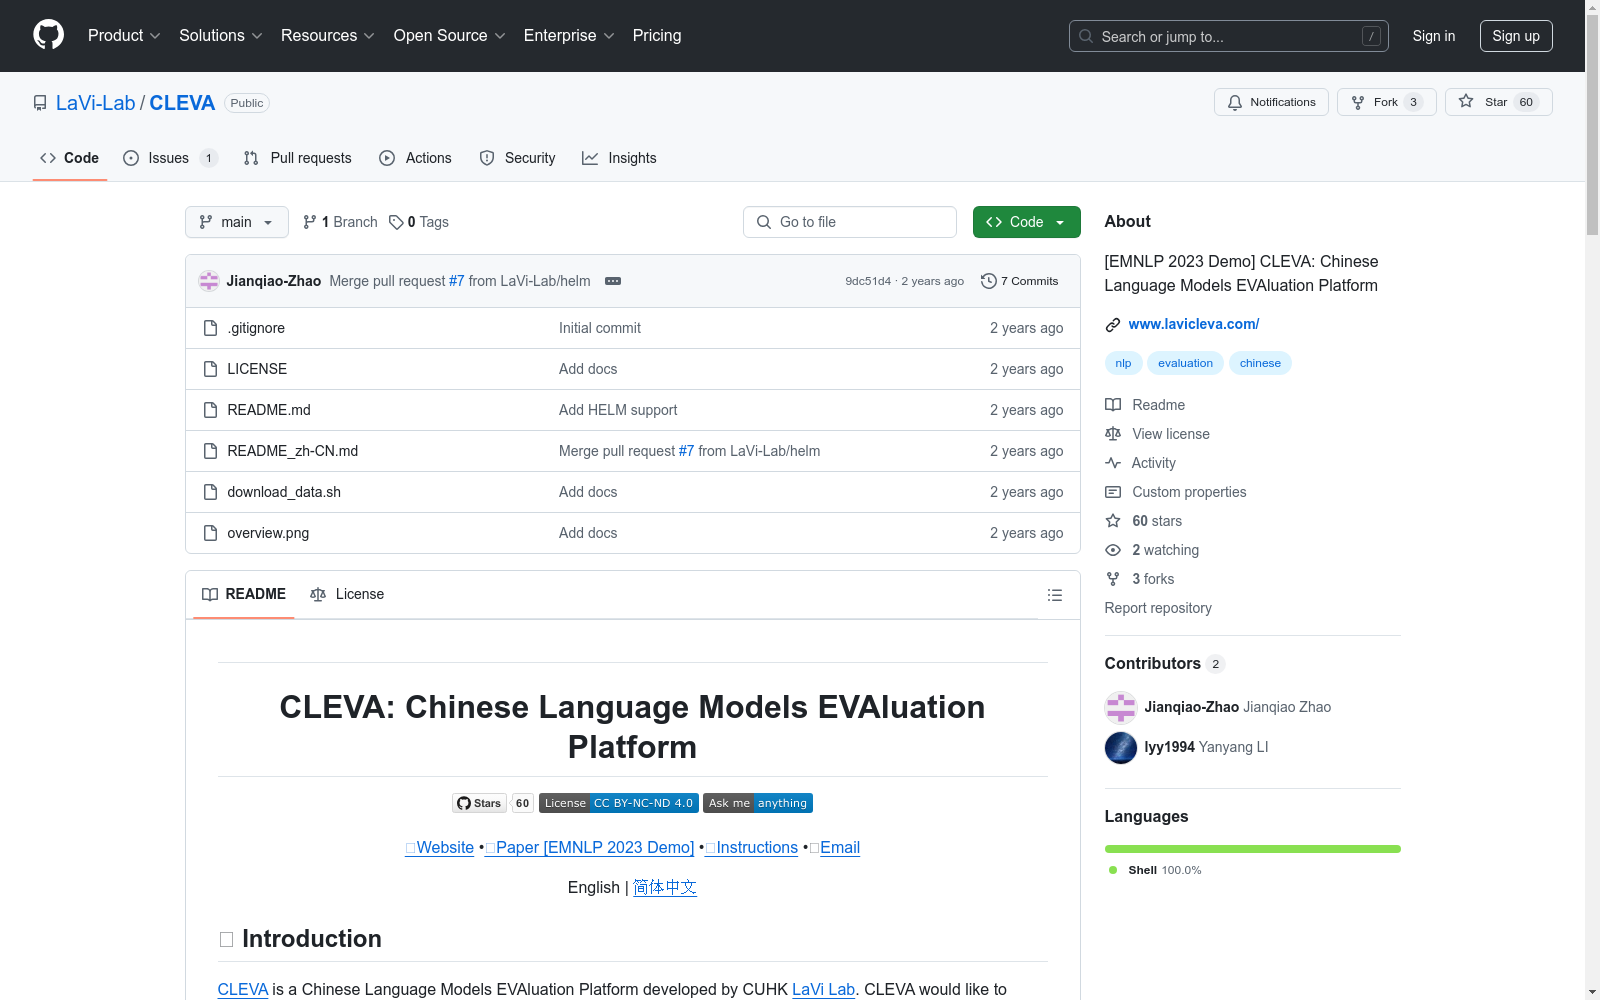The height and width of the screenshot is (1000, 1600).
Task: Click the branch icon beside 1 Branch
Action: click(310, 222)
